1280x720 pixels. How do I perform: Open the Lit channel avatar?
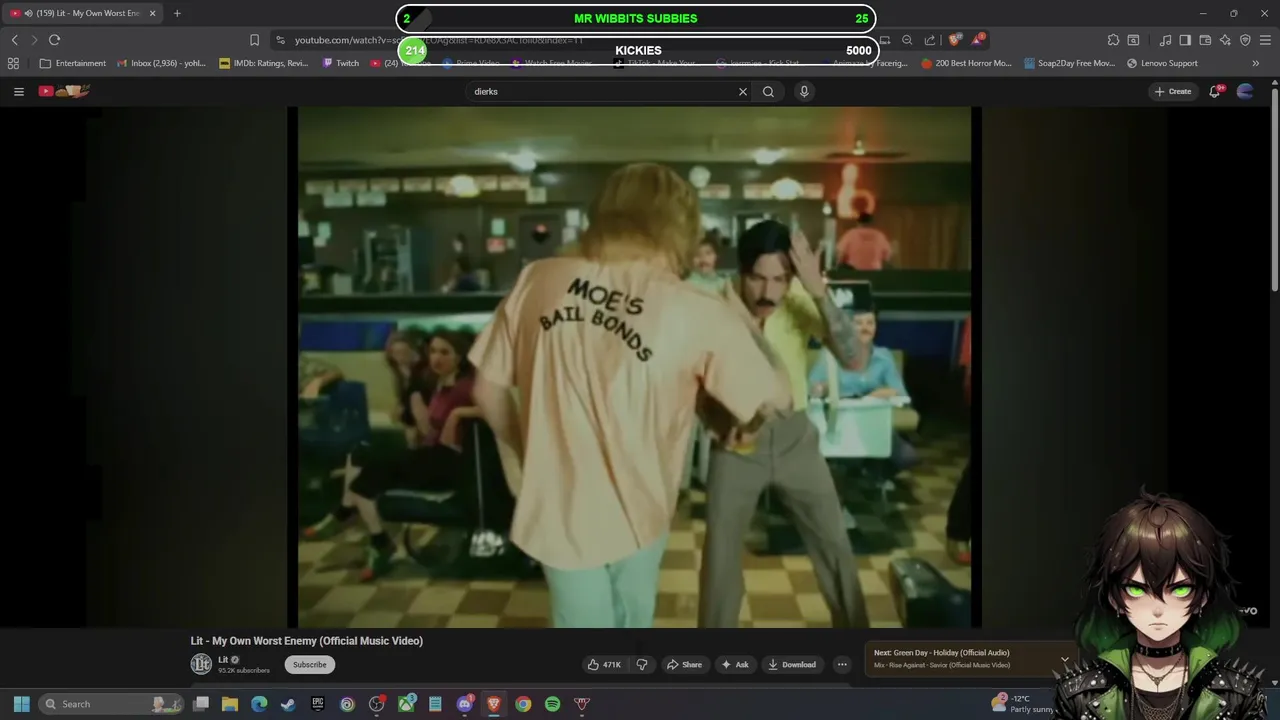(x=201, y=664)
